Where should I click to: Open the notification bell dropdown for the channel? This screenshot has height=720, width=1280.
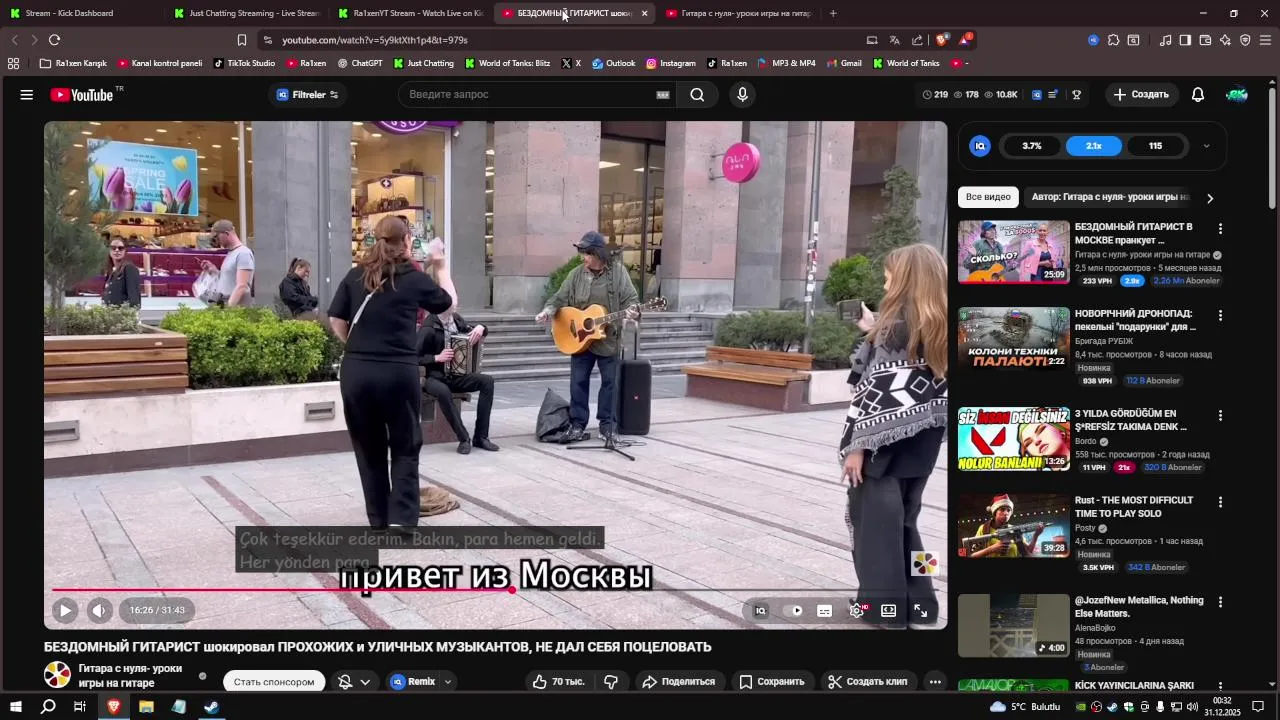tap(355, 682)
